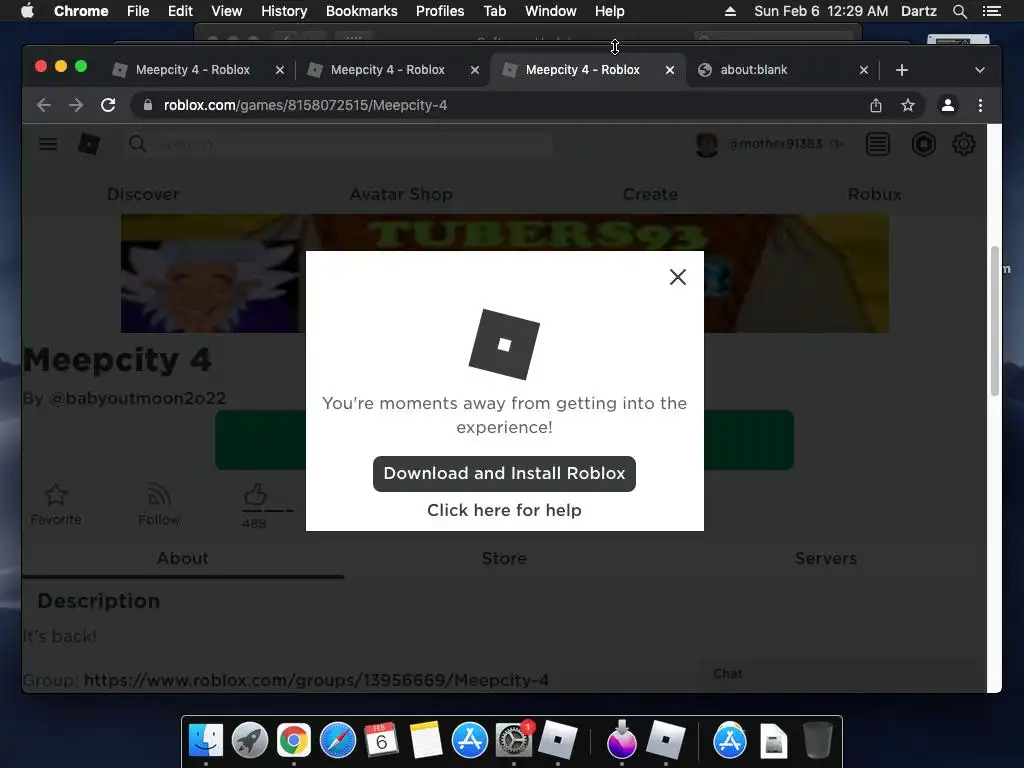
Task: Go to the Avatar Shop page
Action: coord(401,194)
